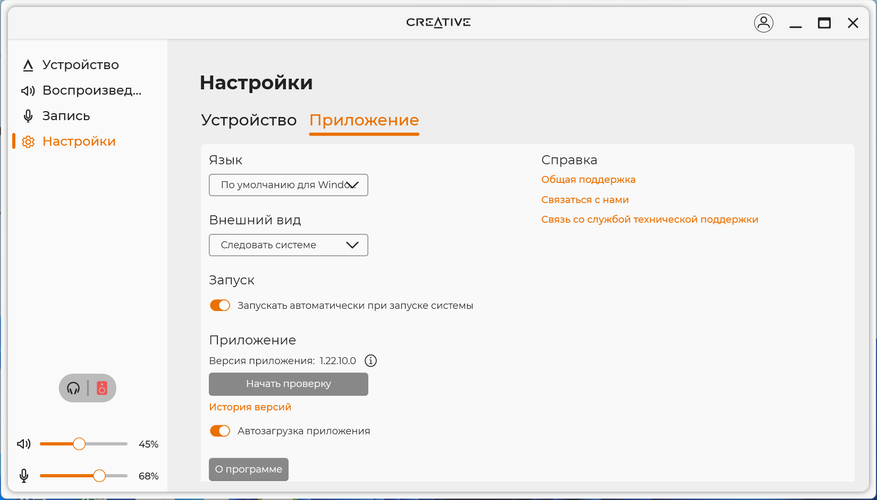Click the Creative logo in title bar
The image size is (877, 500).
(x=438, y=22)
